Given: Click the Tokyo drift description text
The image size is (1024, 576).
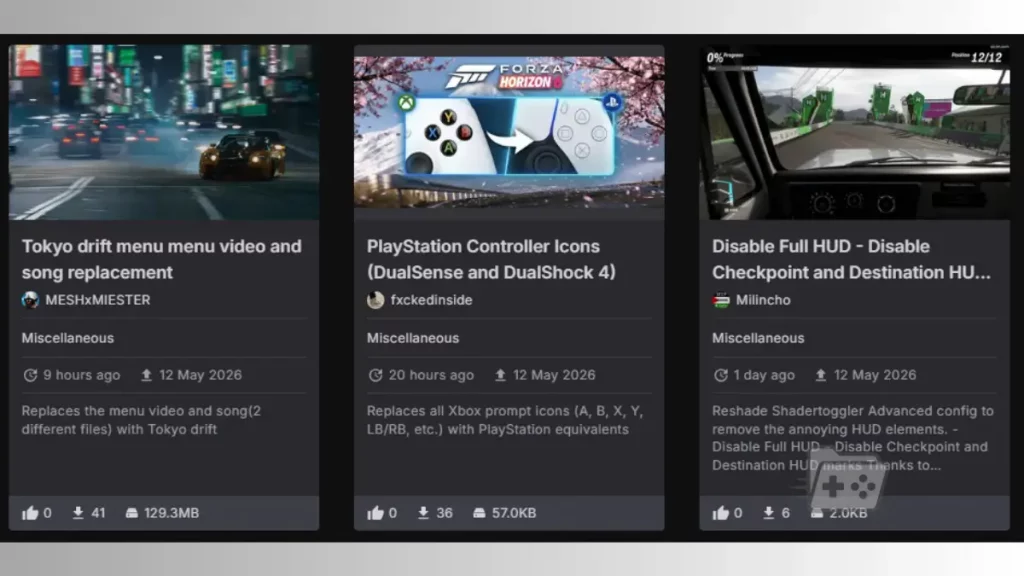Looking at the screenshot, I should [x=141, y=420].
